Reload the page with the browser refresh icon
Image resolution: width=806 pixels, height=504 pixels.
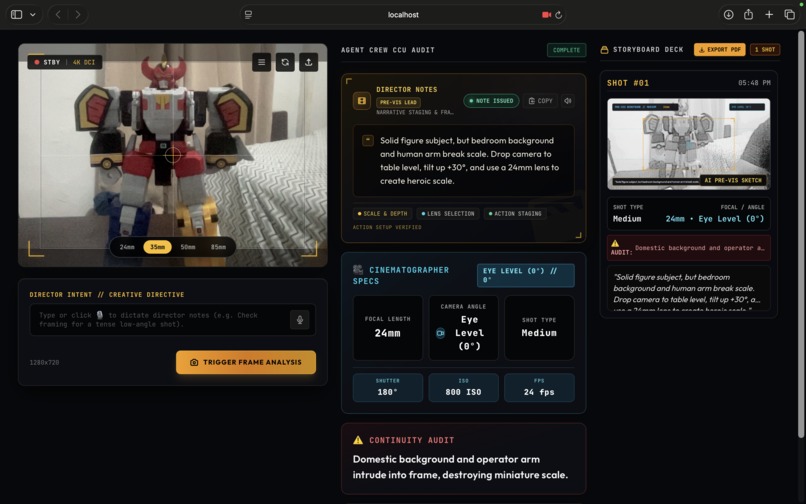tap(558, 15)
